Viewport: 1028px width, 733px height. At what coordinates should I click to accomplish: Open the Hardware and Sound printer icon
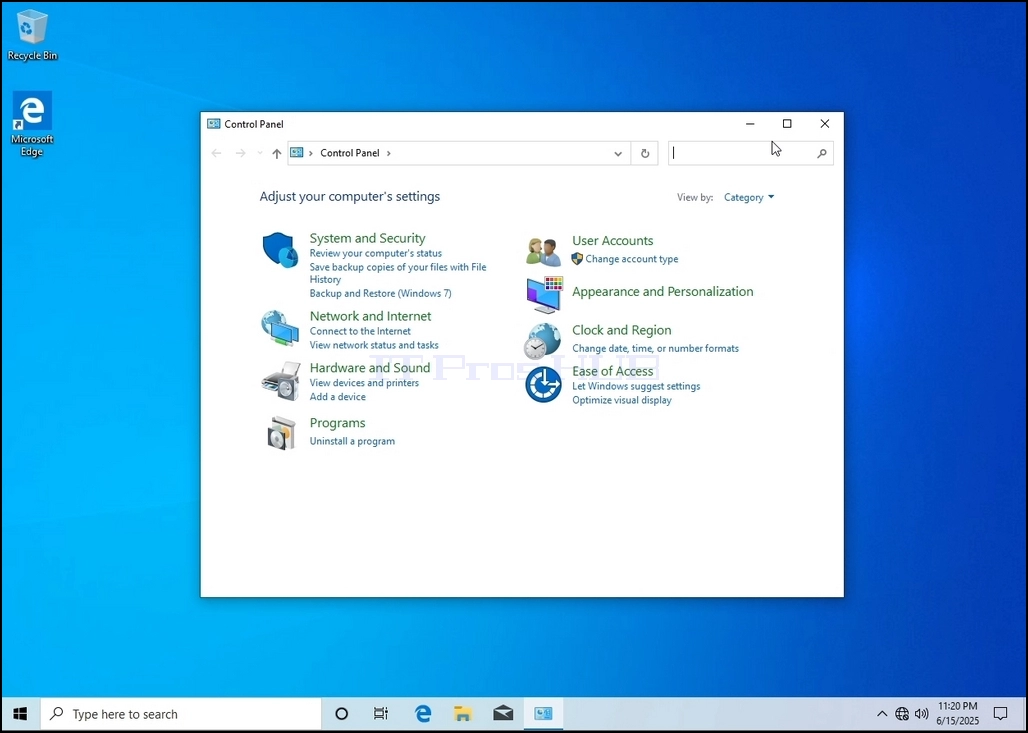coord(281,381)
